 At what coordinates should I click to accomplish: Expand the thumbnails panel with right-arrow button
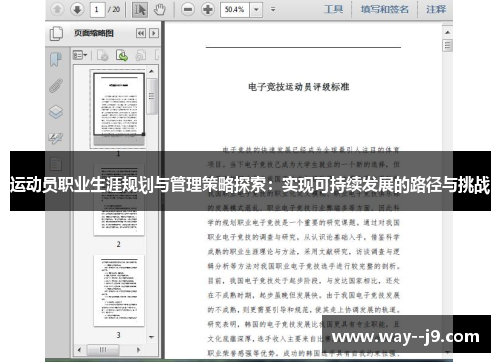coord(154,33)
